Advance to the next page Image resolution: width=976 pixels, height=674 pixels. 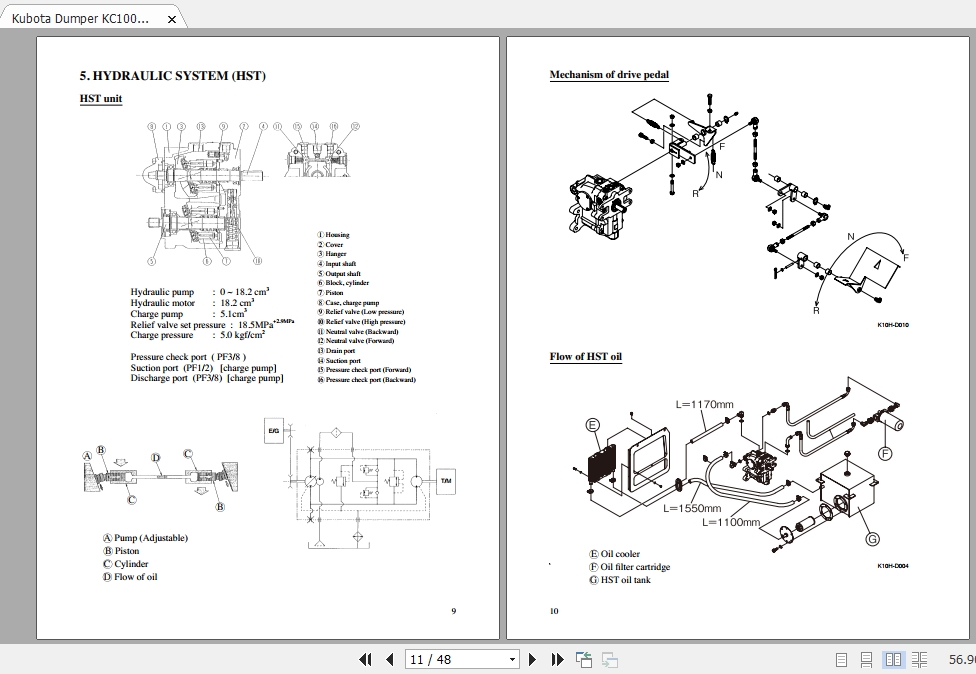click(532, 660)
